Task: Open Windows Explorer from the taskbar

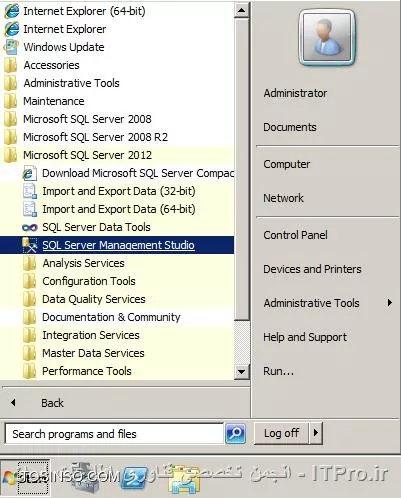Action: tap(183, 479)
